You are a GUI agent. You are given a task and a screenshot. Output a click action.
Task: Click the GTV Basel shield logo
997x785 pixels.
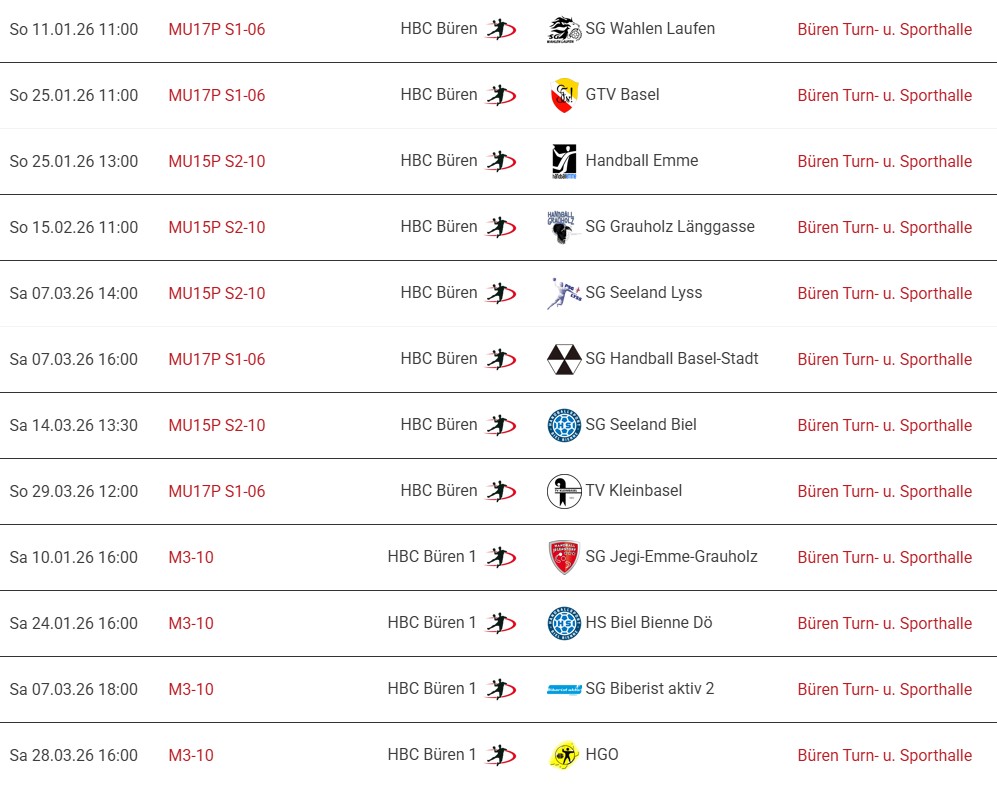[x=564, y=96]
